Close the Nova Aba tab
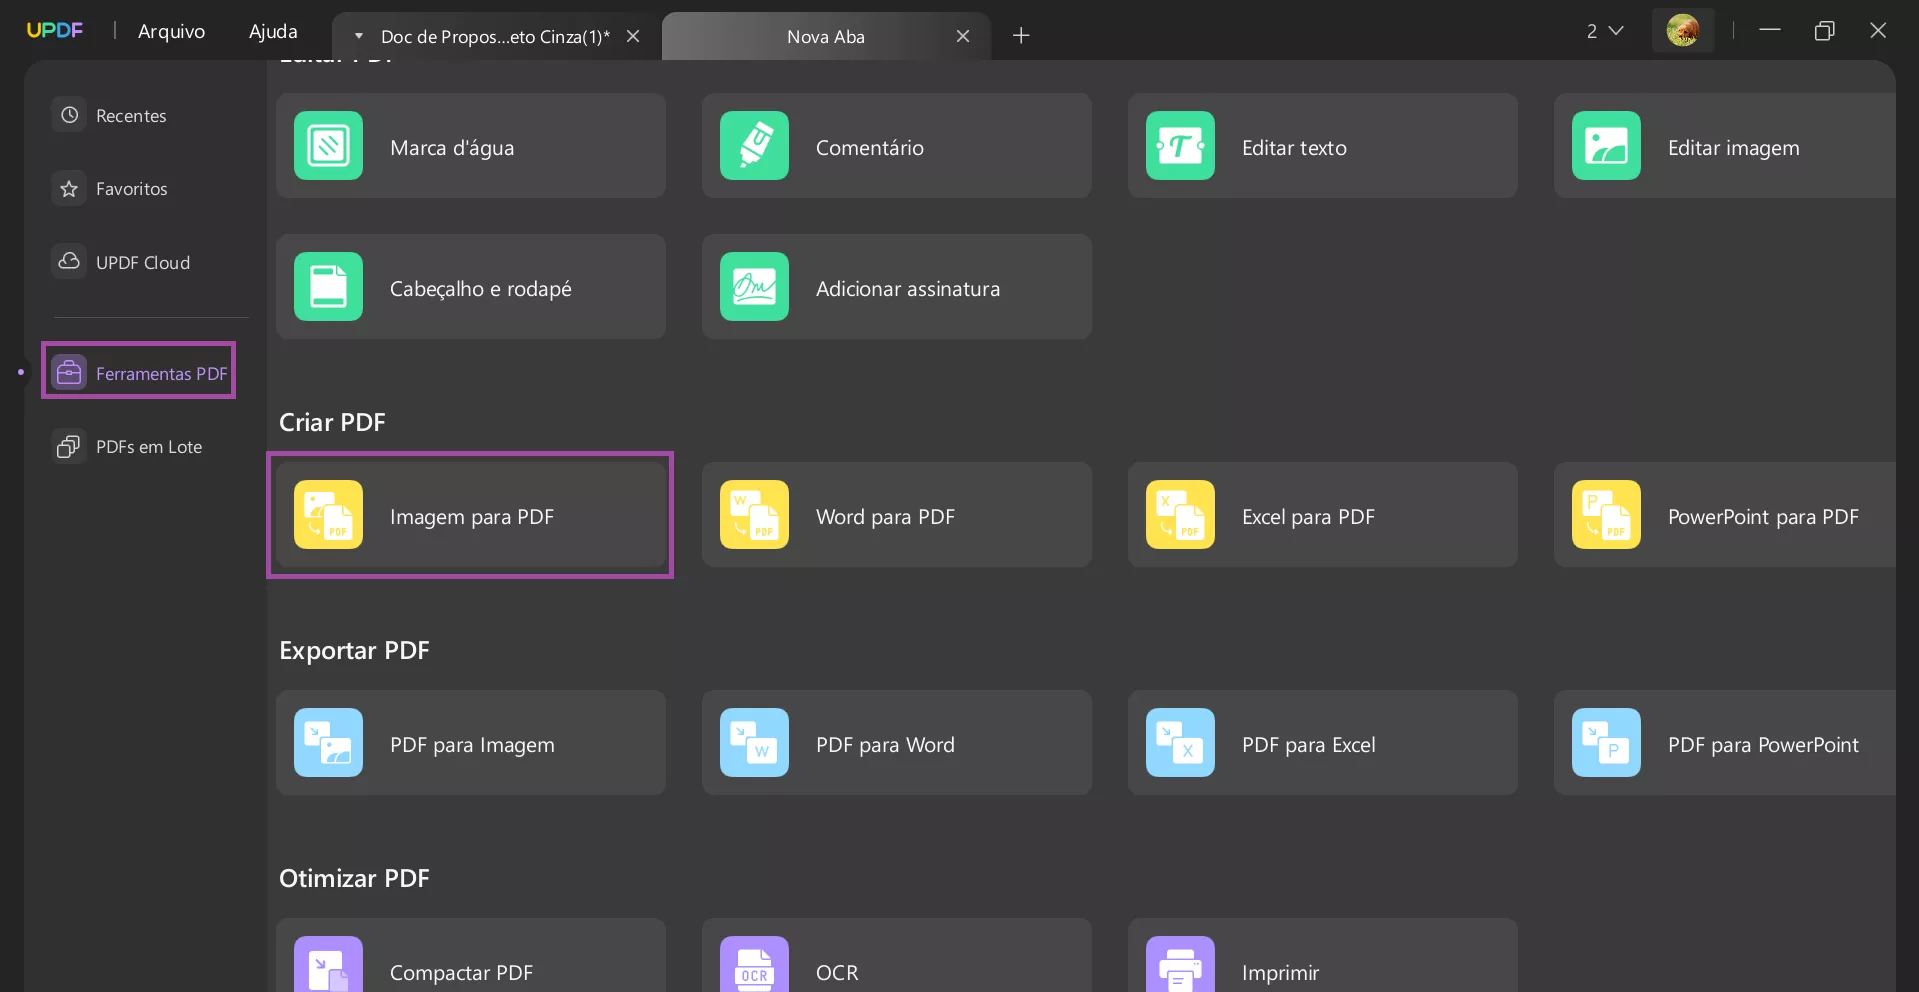 (x=963, y=36)
